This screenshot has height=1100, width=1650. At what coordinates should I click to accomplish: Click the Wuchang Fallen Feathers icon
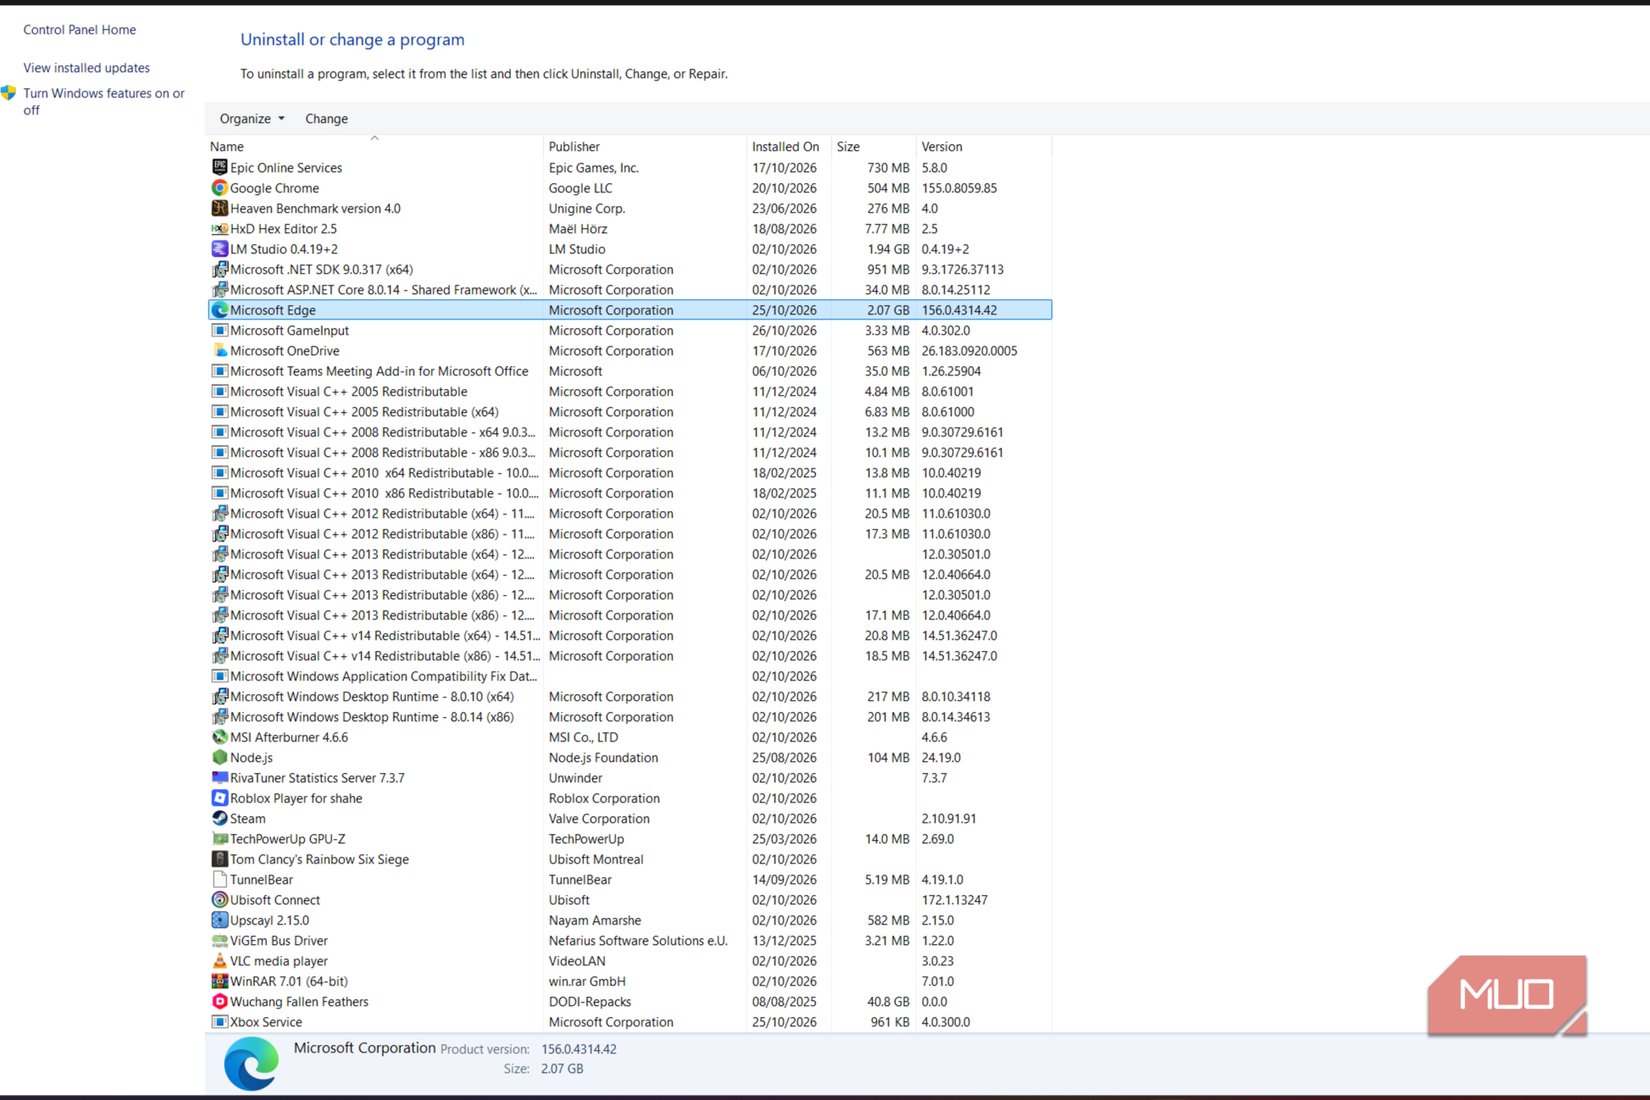[x=219, y=1001]
